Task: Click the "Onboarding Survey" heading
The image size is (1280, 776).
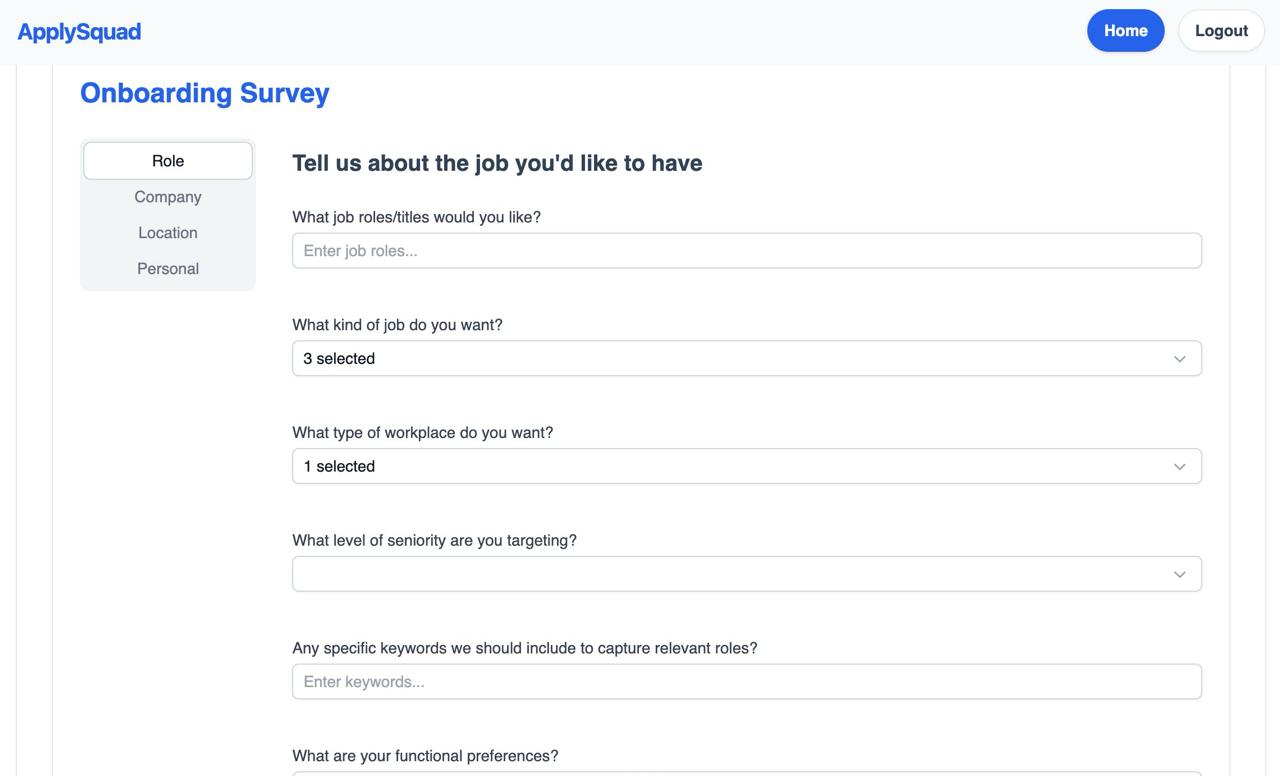Action: point(204,93)
